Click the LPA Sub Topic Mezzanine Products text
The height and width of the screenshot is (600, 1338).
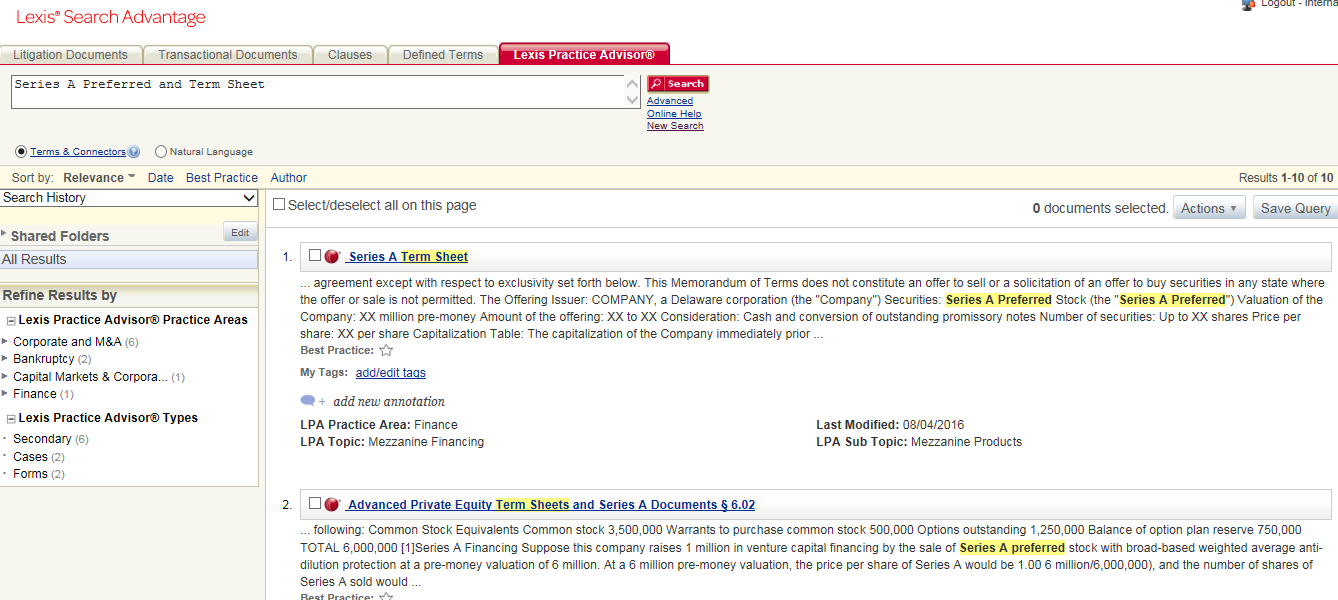coord(919,442)
